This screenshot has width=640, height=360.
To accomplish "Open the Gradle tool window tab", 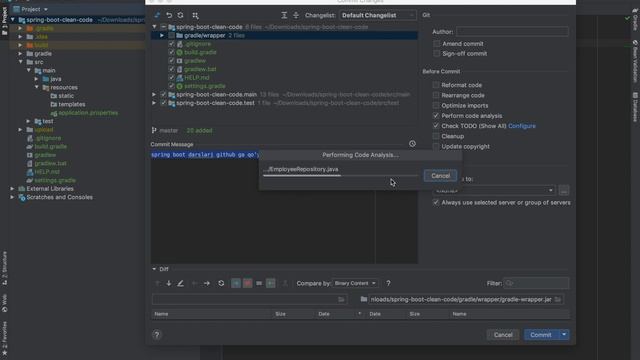I will [x=635, y=21].
